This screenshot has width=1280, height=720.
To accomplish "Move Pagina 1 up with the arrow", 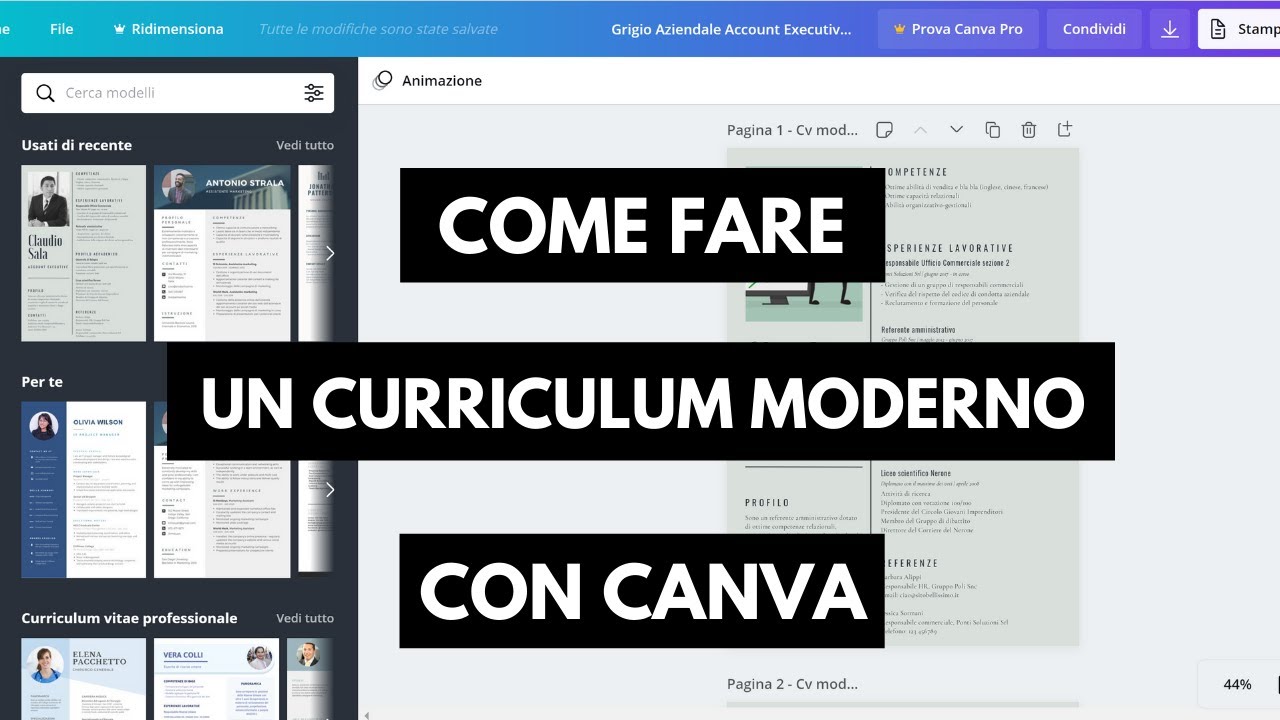I will click(x=921, y=129).
